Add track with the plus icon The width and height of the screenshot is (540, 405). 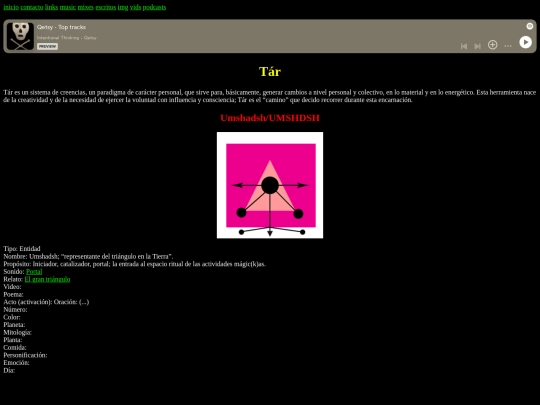coord(492,45)
